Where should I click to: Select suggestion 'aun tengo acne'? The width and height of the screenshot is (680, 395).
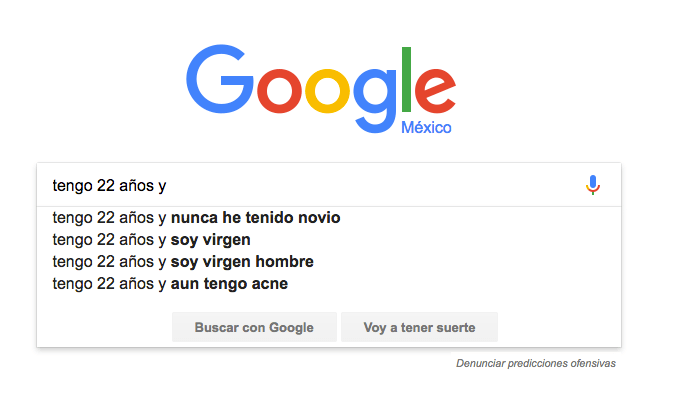(x=329, y=284)
